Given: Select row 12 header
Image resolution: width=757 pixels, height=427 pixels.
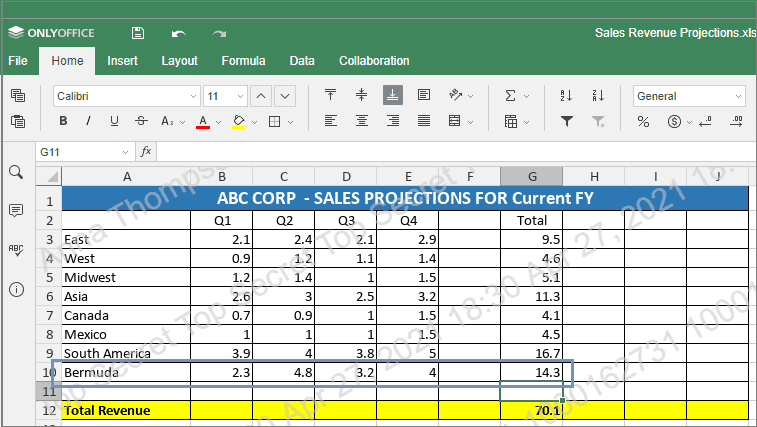Looking at the screenshot, I should tap(49, 411).
